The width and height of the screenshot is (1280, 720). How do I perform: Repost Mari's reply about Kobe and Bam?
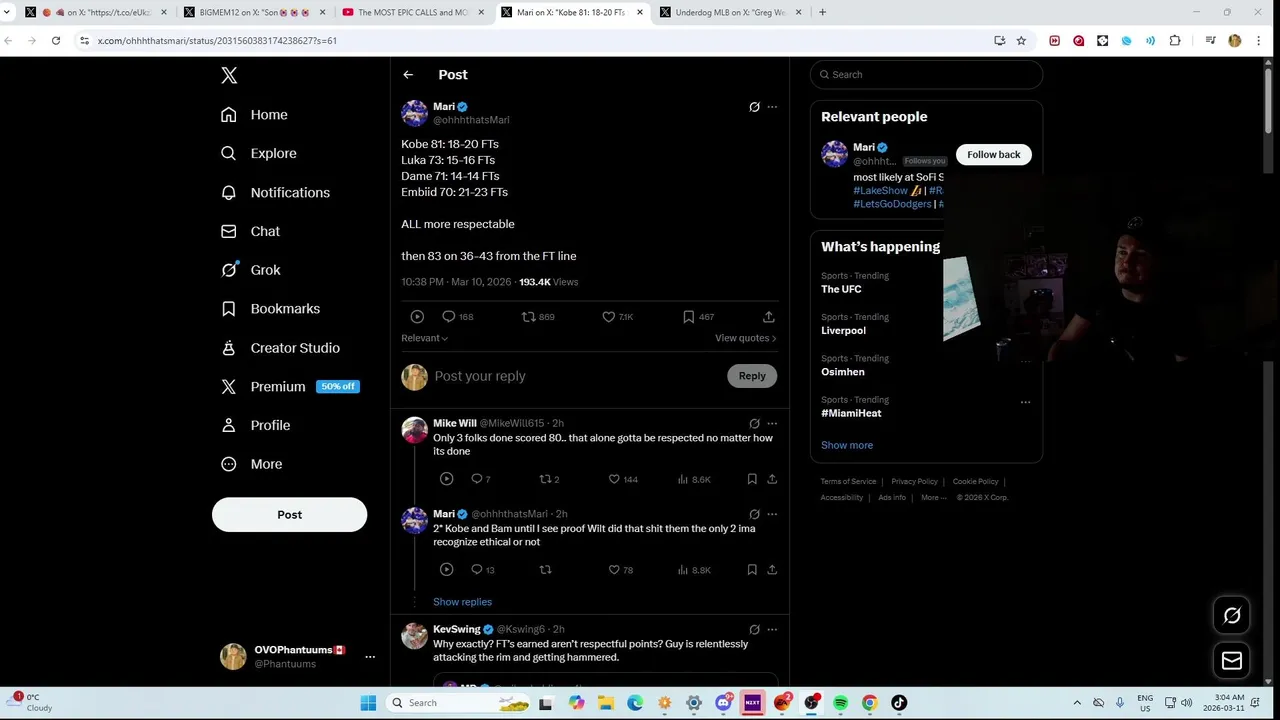pos(545,570)
